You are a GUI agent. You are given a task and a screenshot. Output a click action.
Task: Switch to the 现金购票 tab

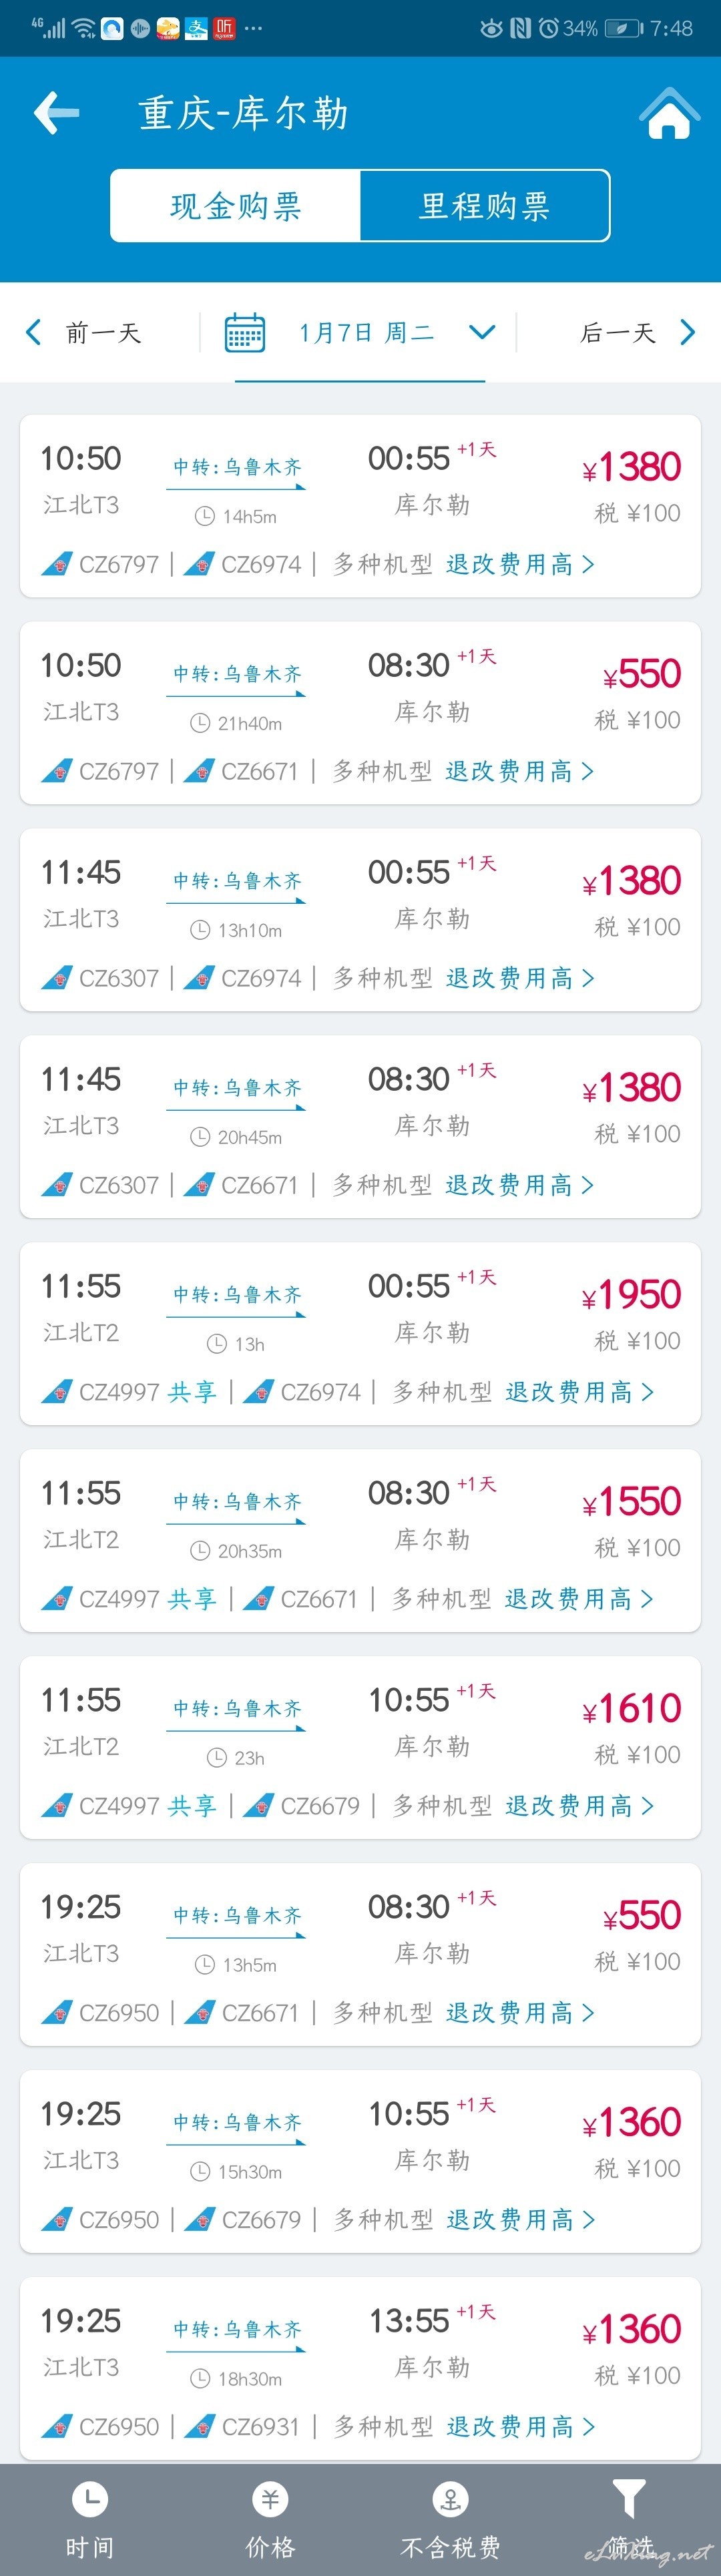tap(235, 206)
